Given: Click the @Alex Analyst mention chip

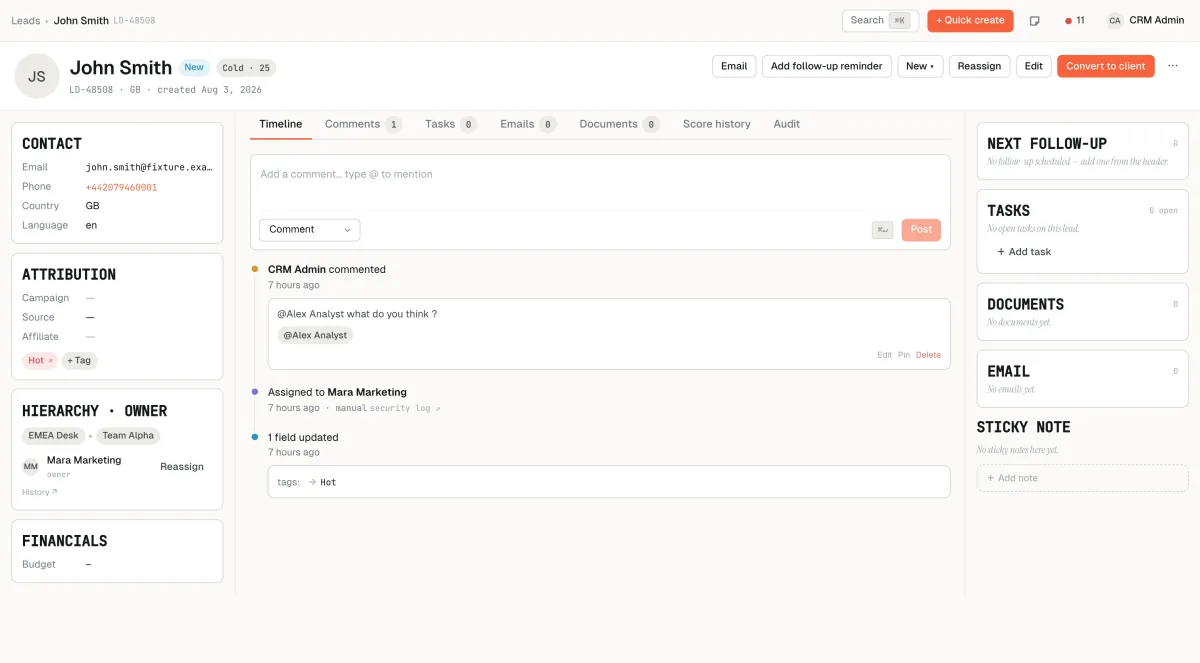Looking at the screenshot, I should pos(315,335).
